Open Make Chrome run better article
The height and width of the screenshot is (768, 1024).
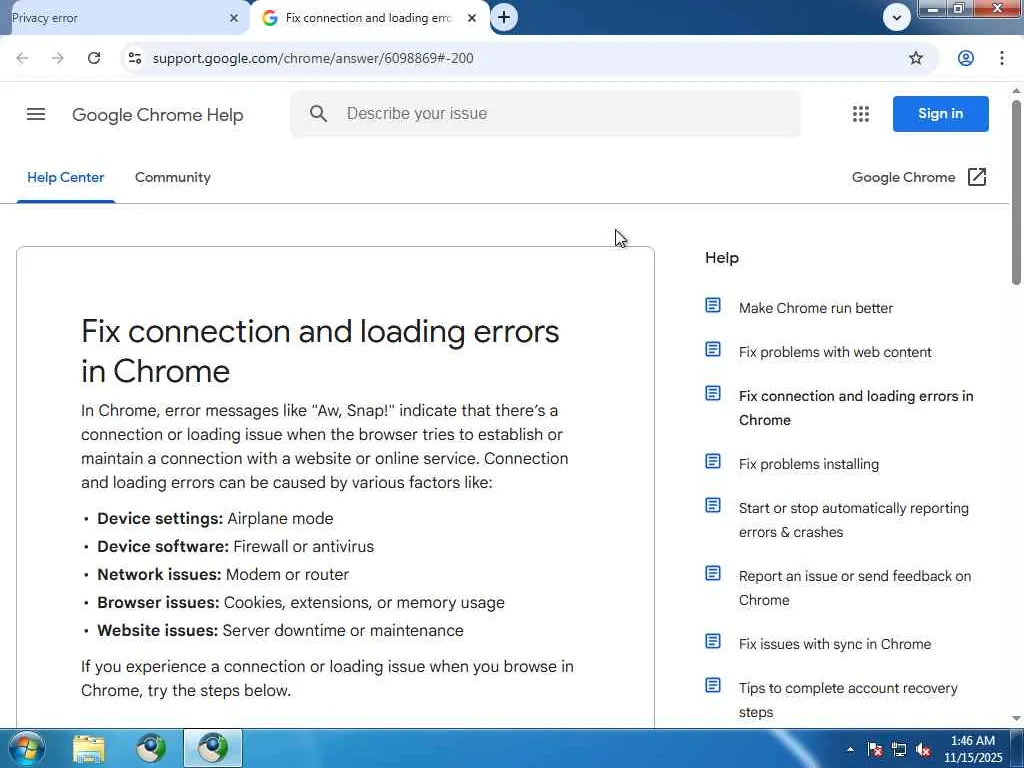pyautogui.click(x=816, y=308)
